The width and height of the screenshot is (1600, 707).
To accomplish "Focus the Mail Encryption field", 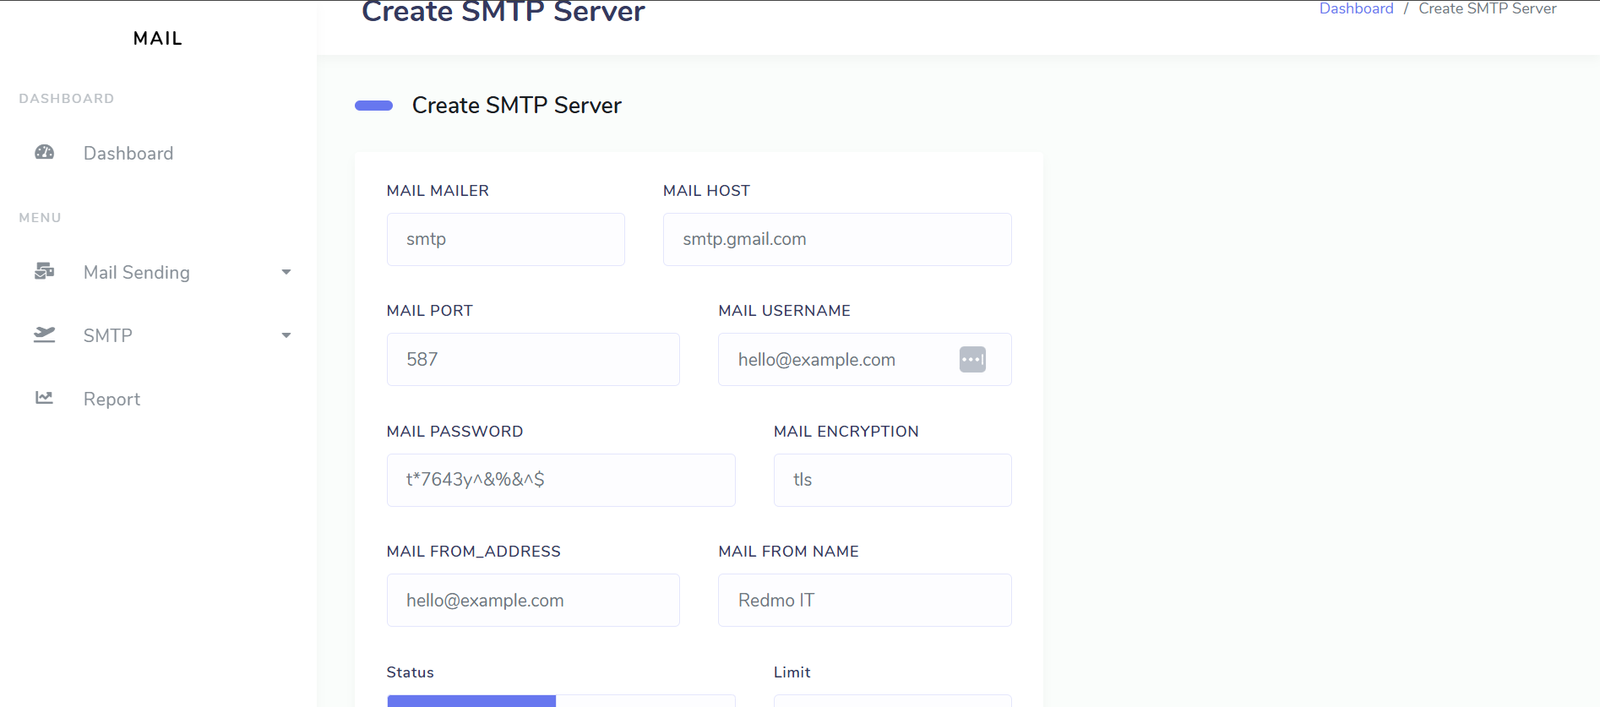I will pos(891,480).
